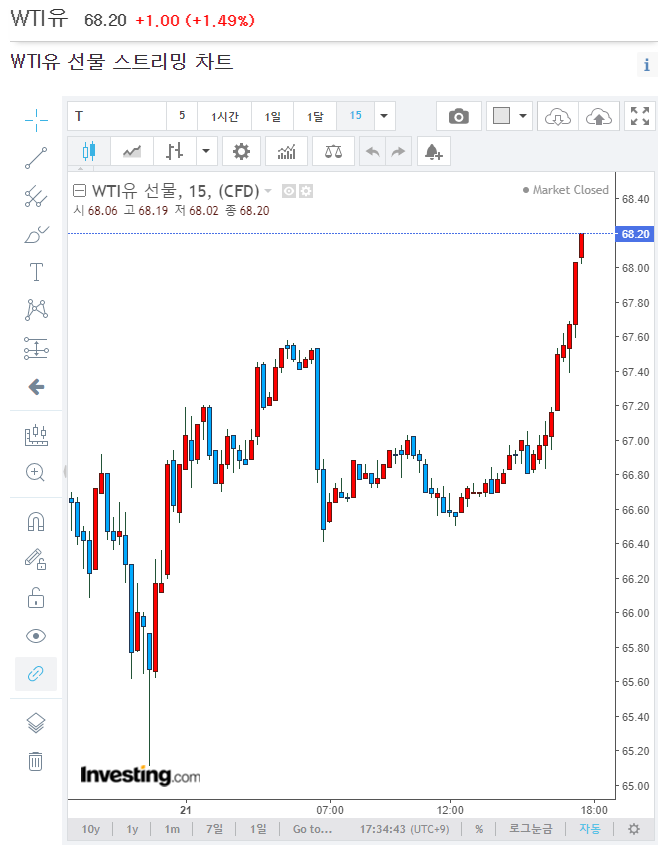Take a chart snapshot with camera icon
Viewport: 658px width, 849px height.
click(459, 116)
